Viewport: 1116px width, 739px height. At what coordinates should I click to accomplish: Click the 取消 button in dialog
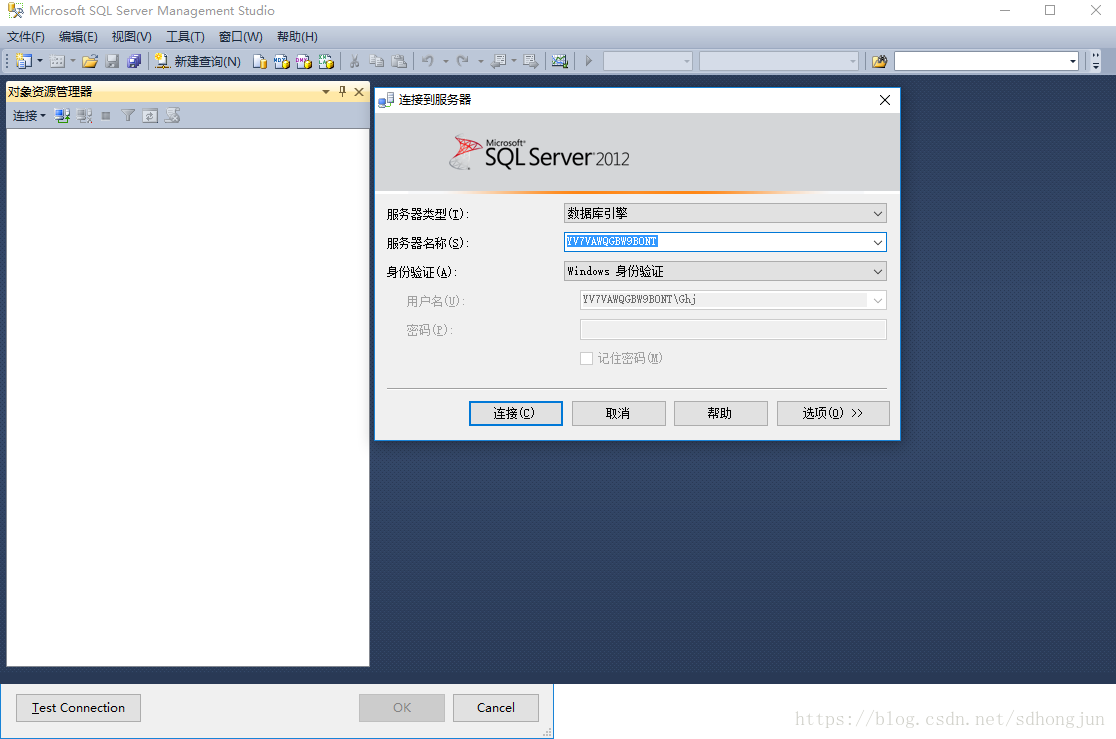point(618,414)
